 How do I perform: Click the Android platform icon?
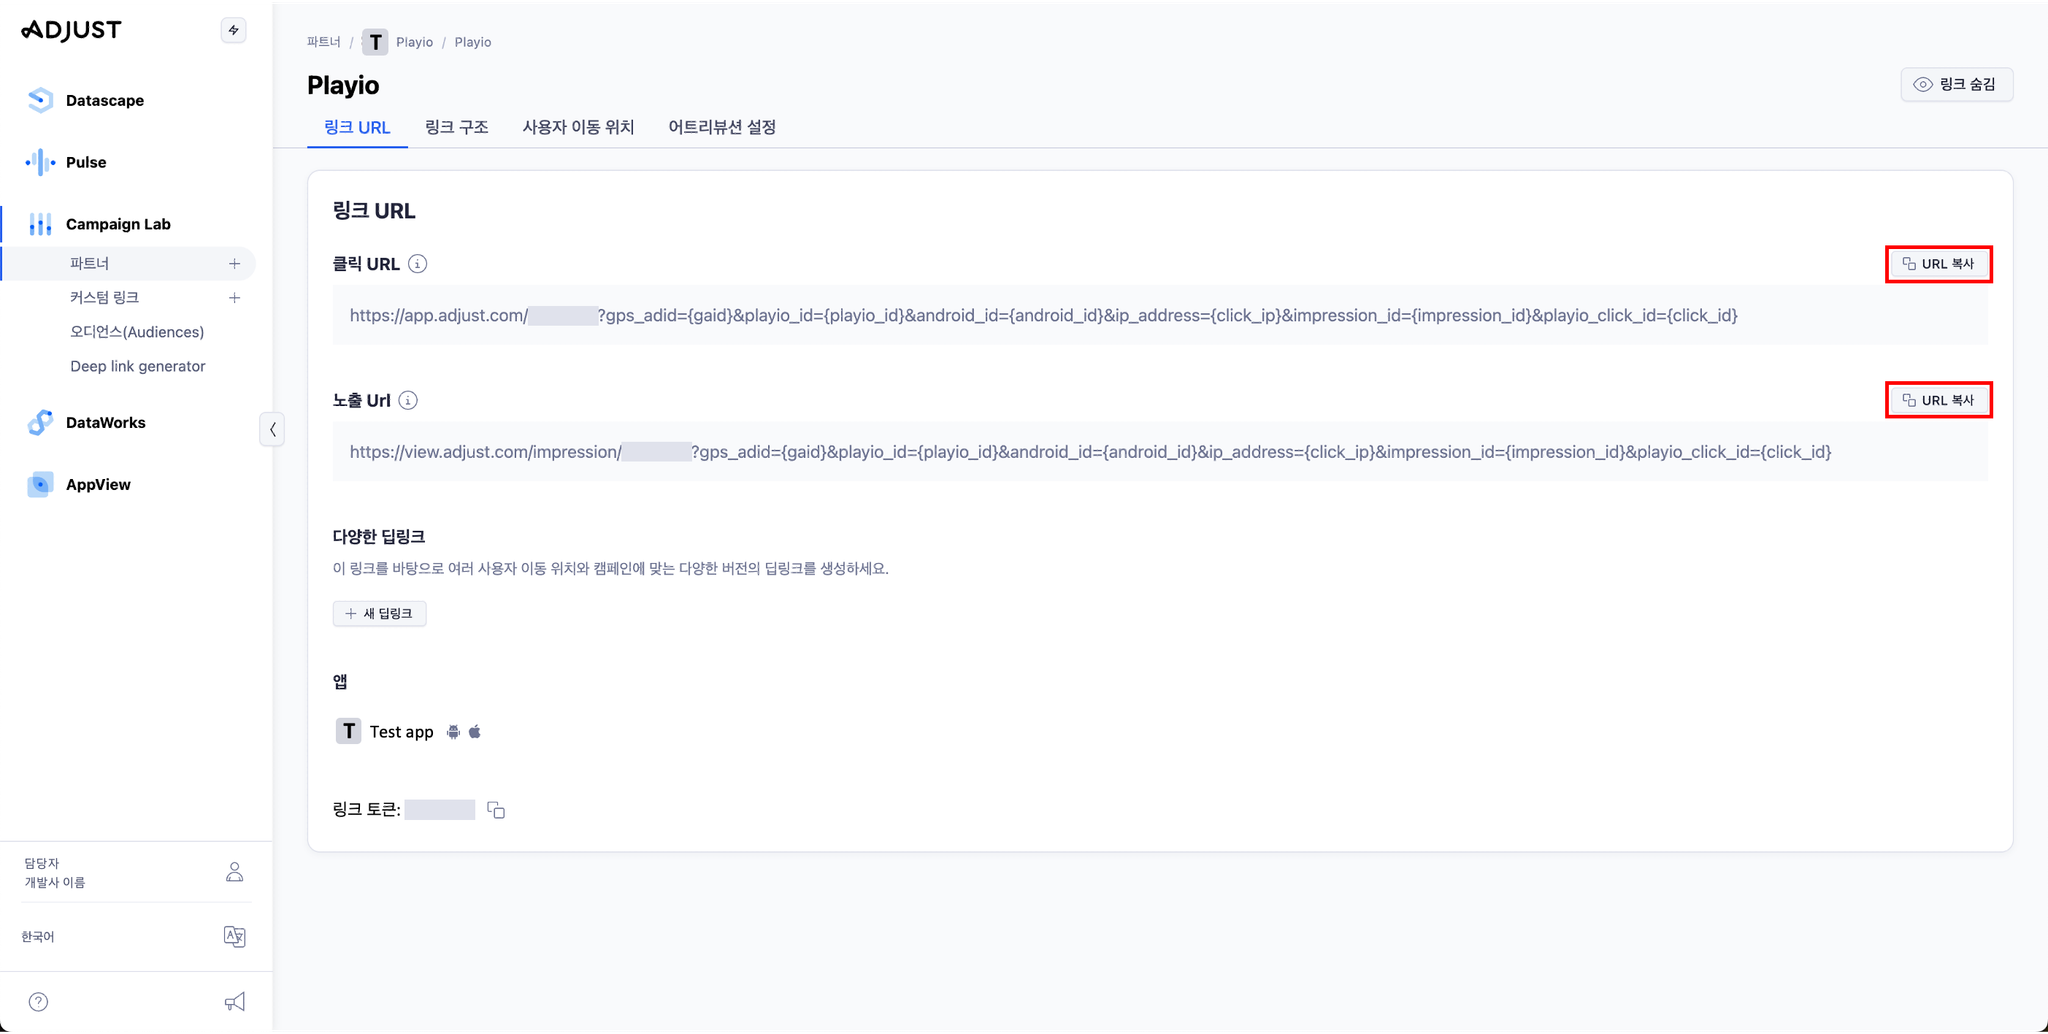[x=453, y=732]
